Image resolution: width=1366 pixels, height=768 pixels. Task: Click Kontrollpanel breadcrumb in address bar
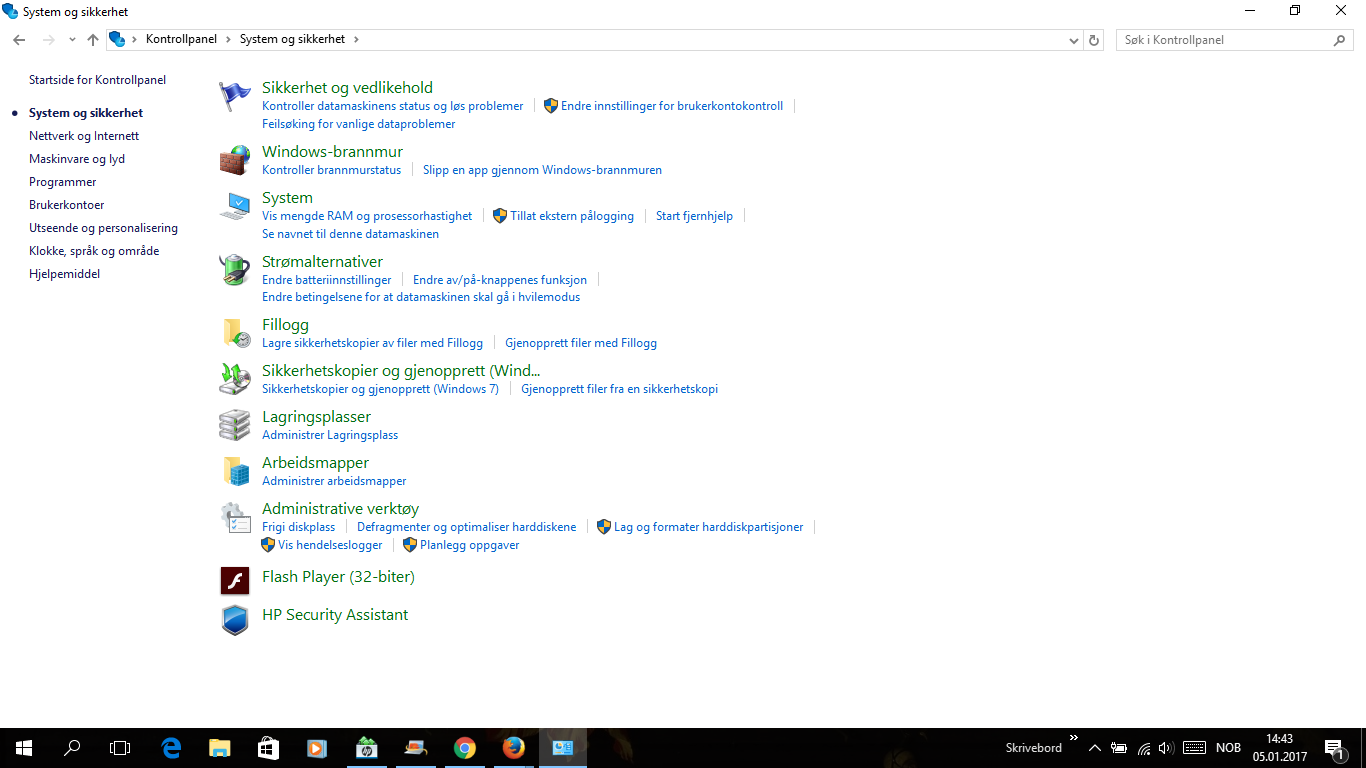point(181,39)
